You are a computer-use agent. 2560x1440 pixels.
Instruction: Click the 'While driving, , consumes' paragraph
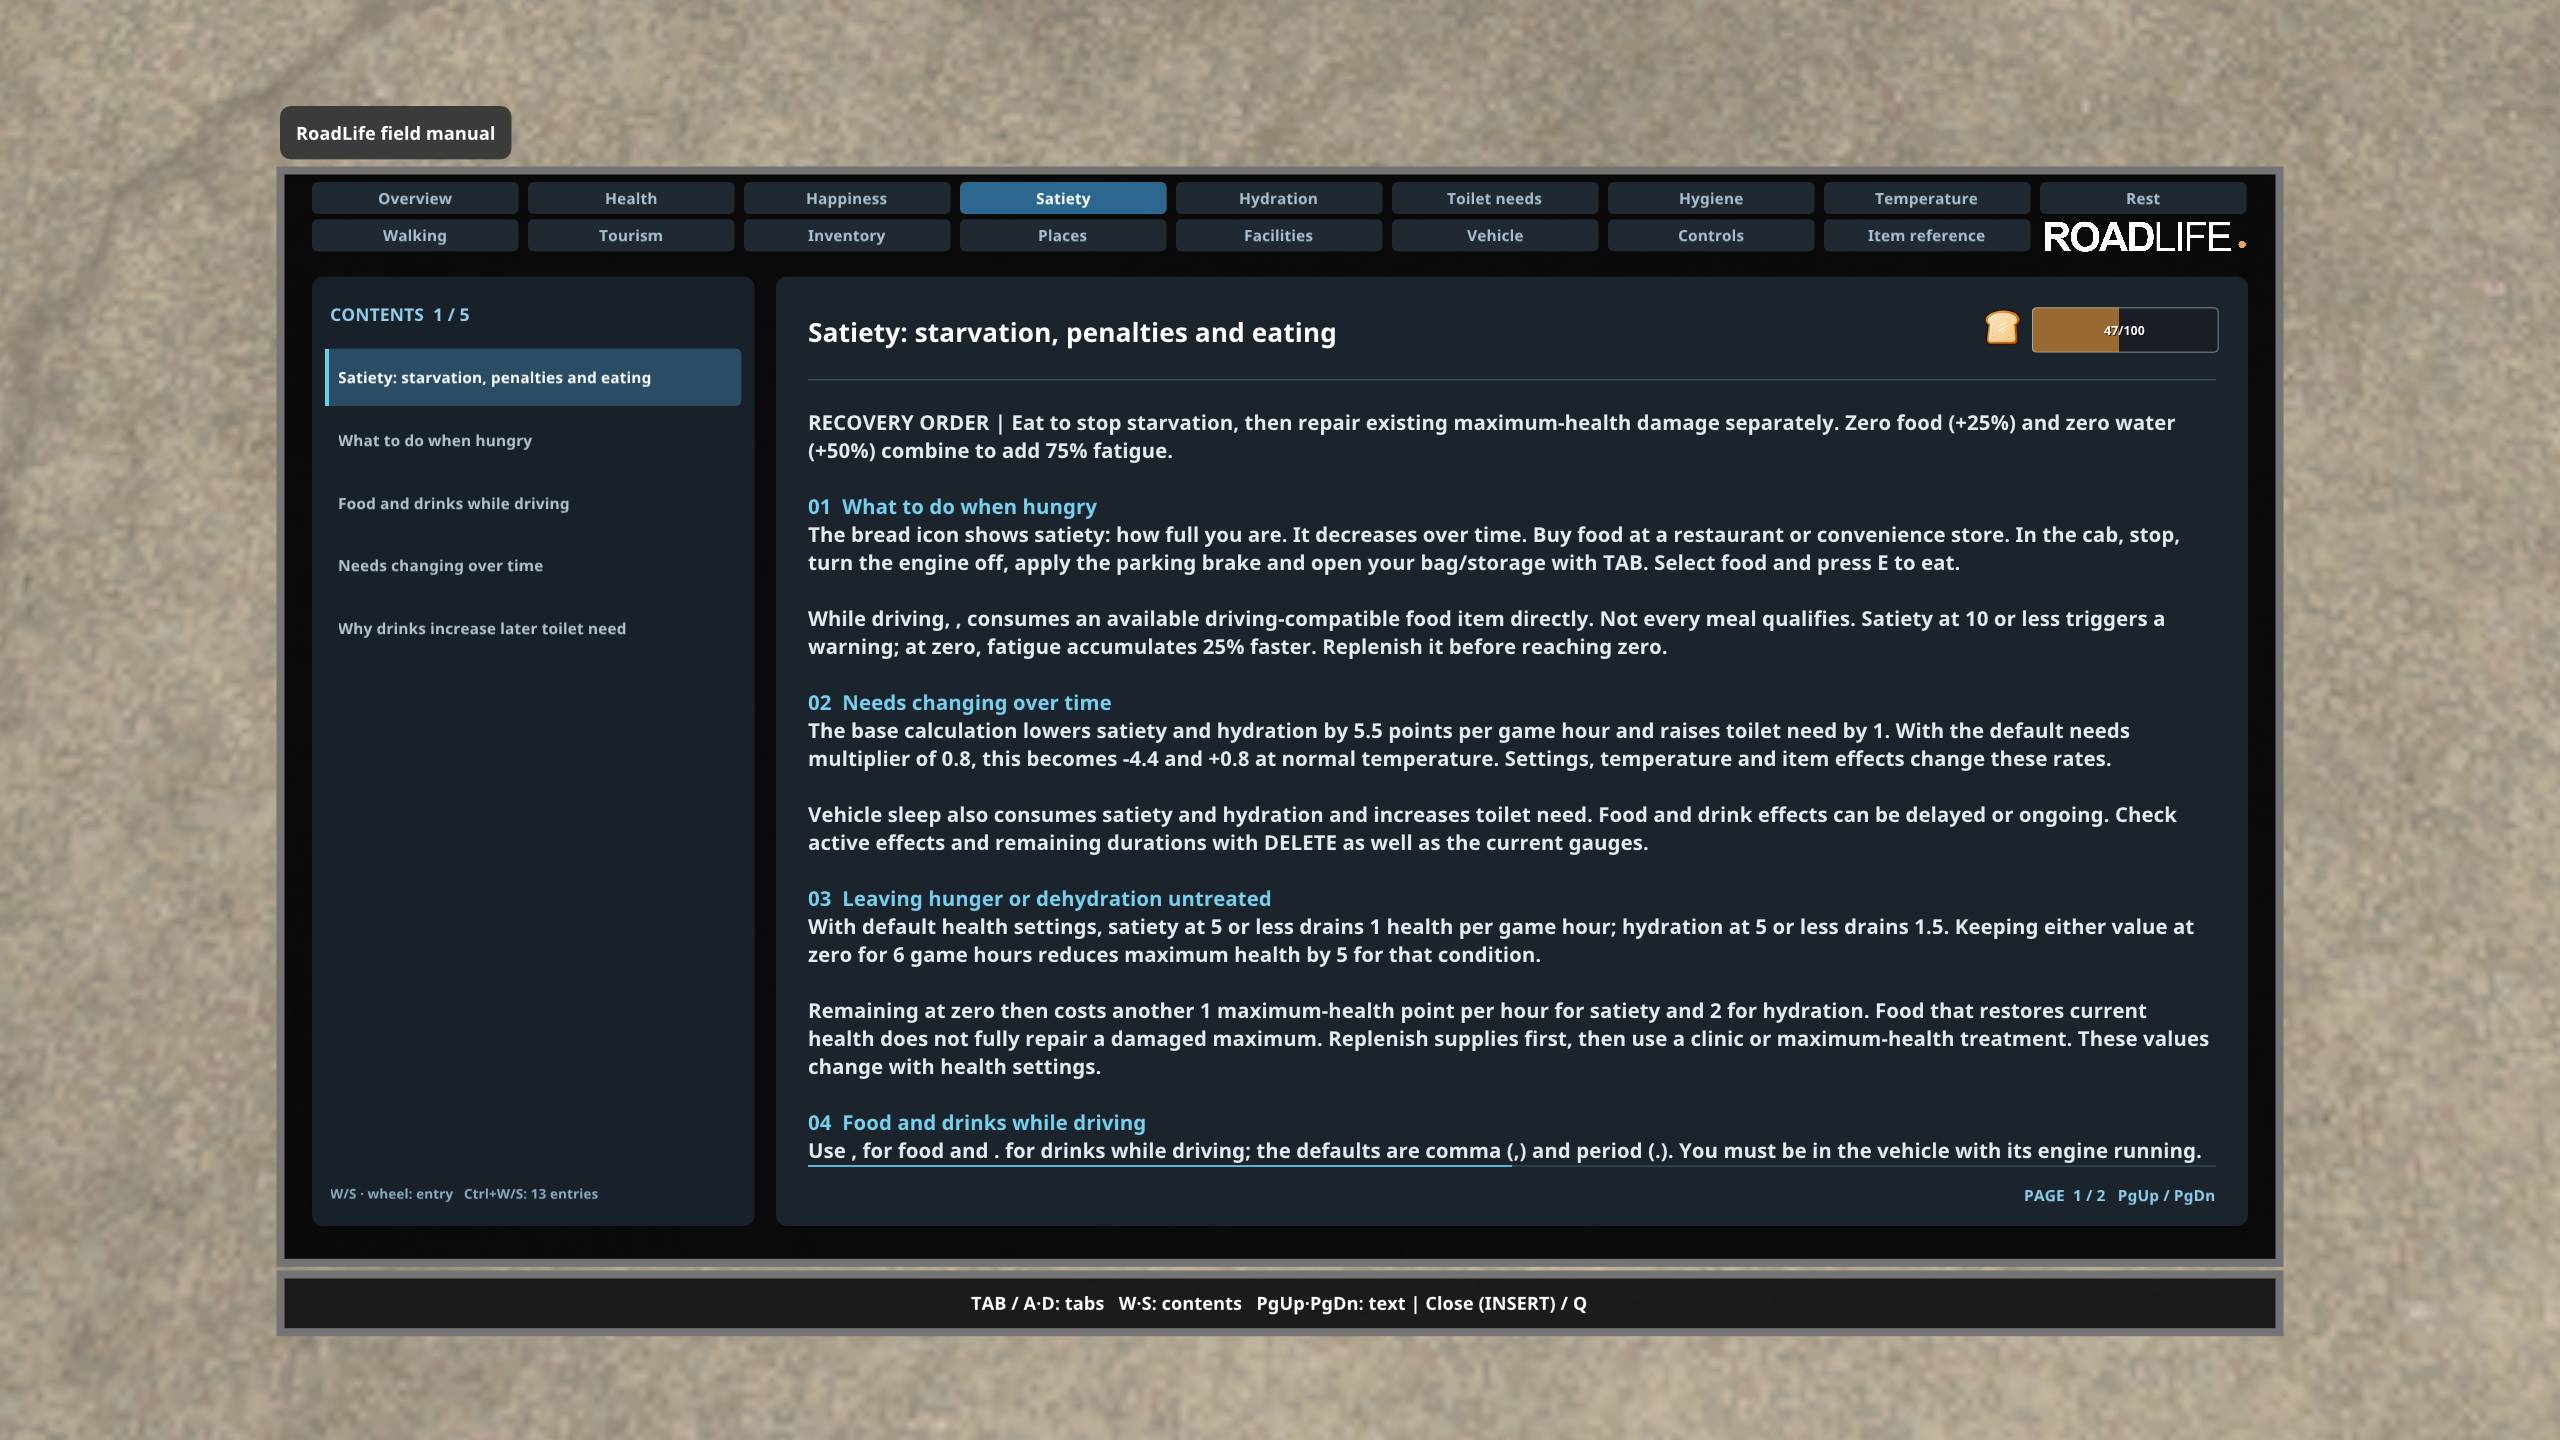[1486, 632]
